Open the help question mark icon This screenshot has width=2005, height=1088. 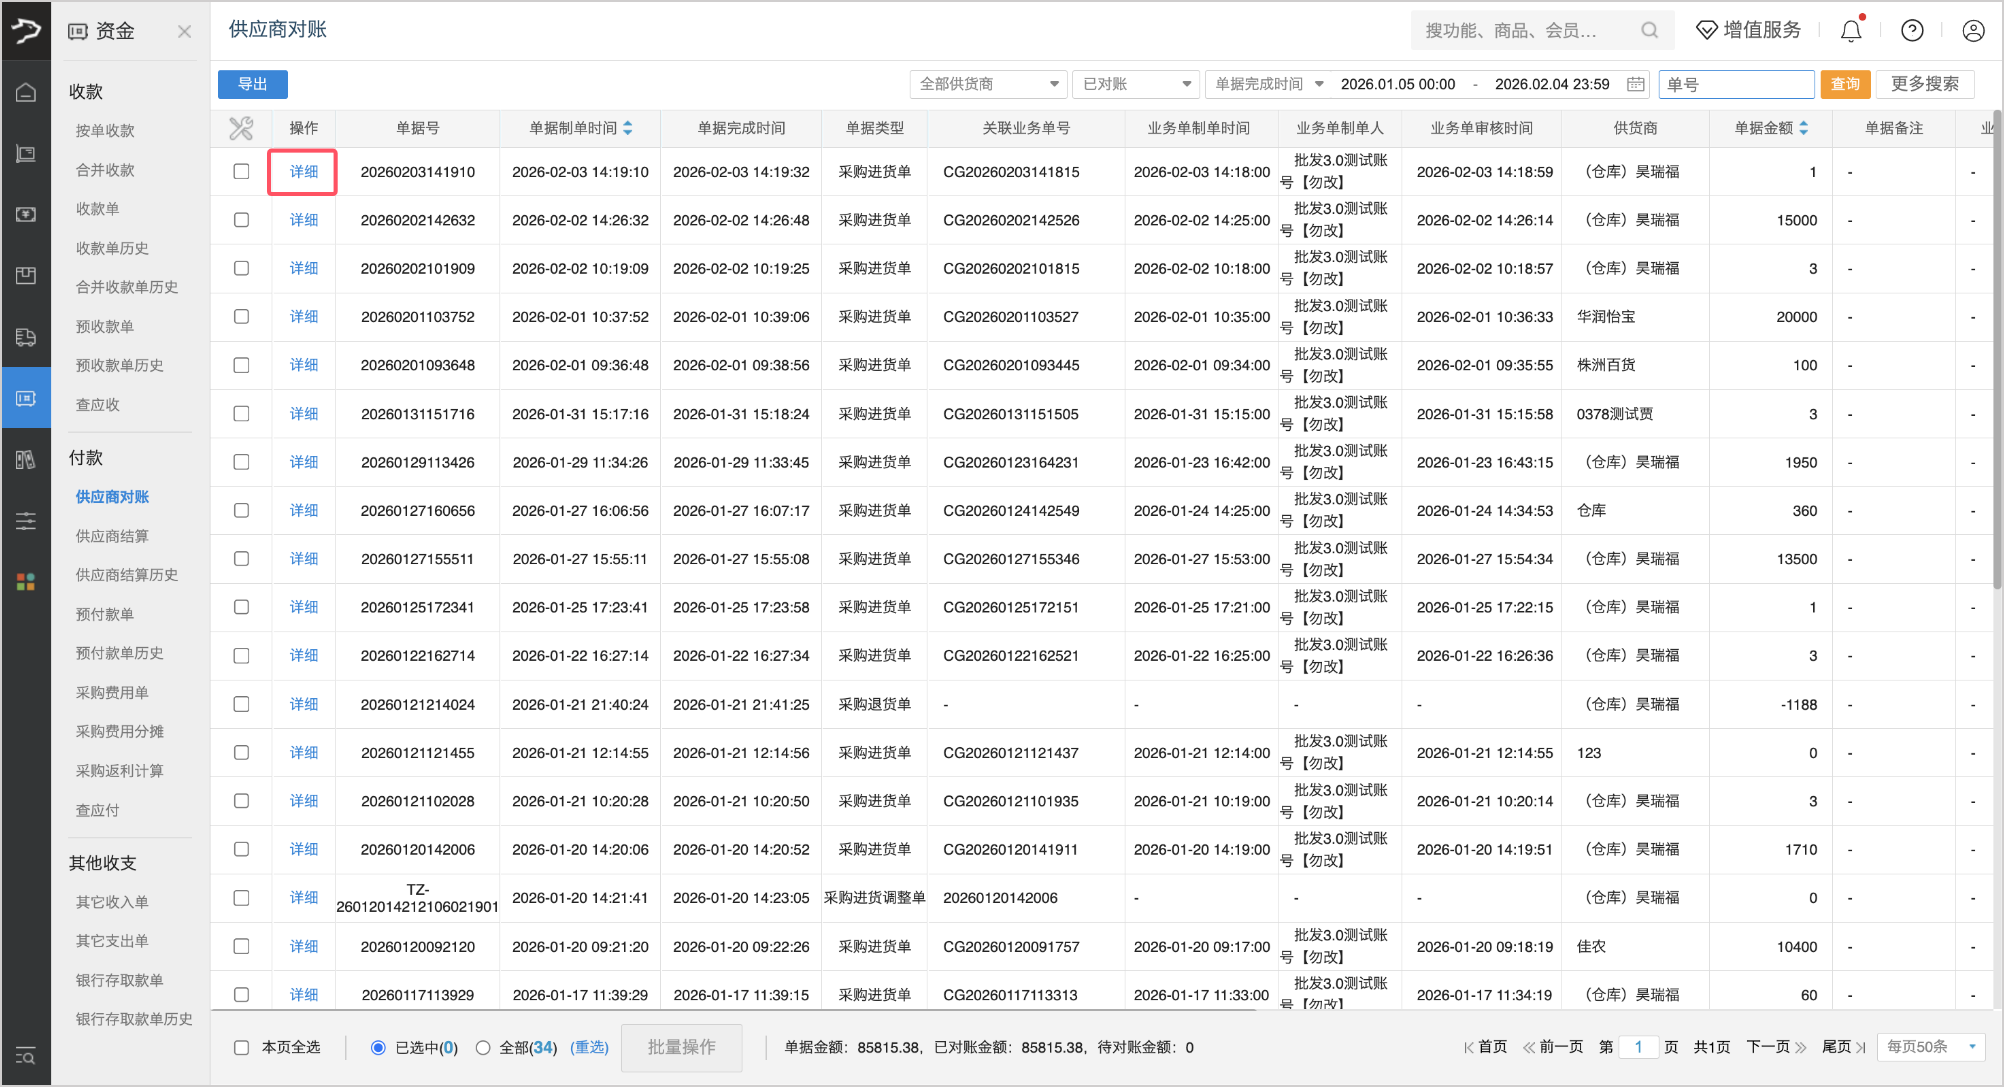click(1912, 31)
